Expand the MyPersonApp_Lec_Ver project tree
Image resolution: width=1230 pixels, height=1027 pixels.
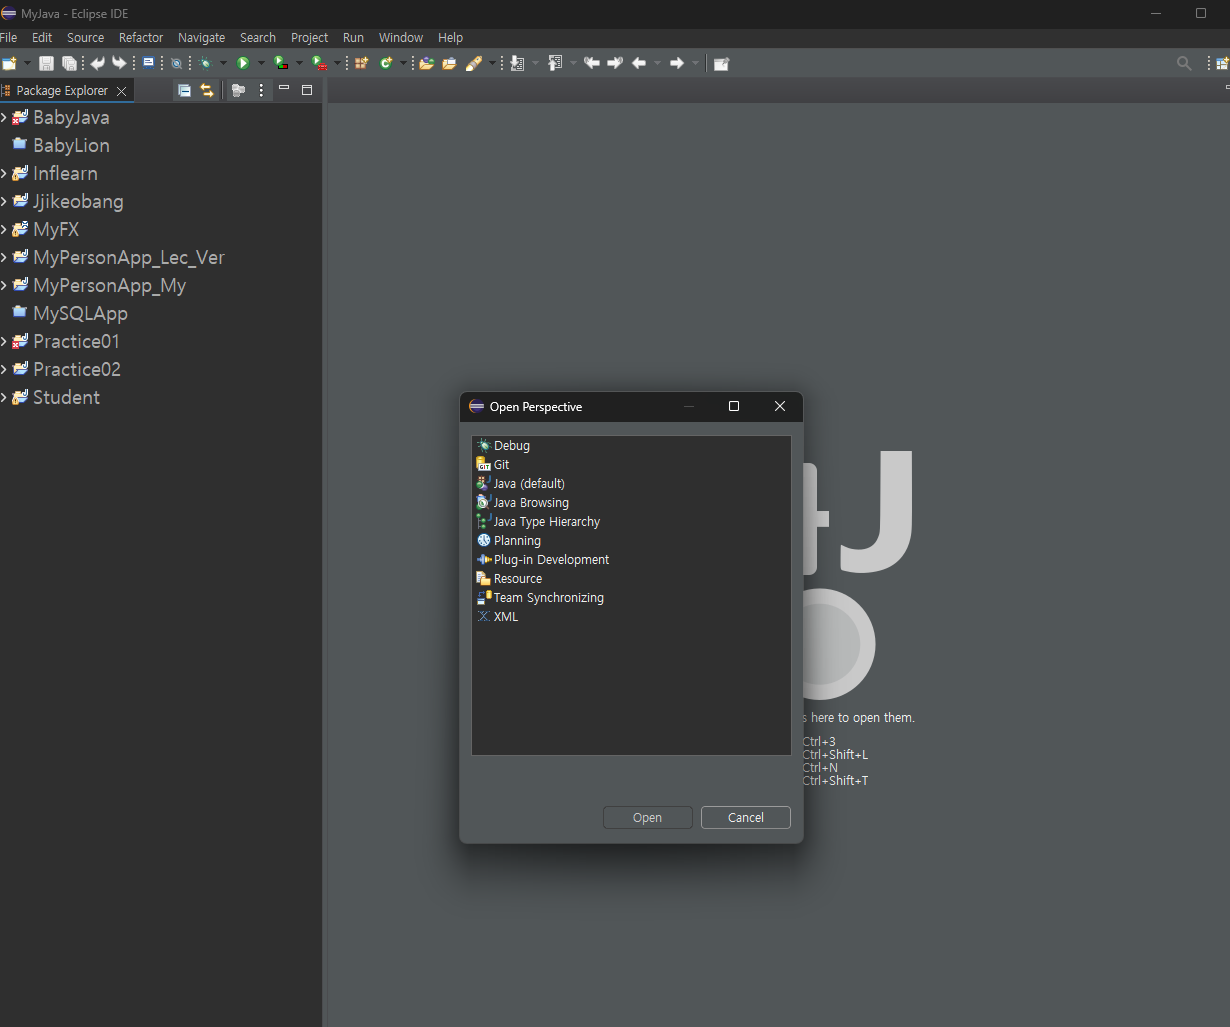(x=4, y=258)
